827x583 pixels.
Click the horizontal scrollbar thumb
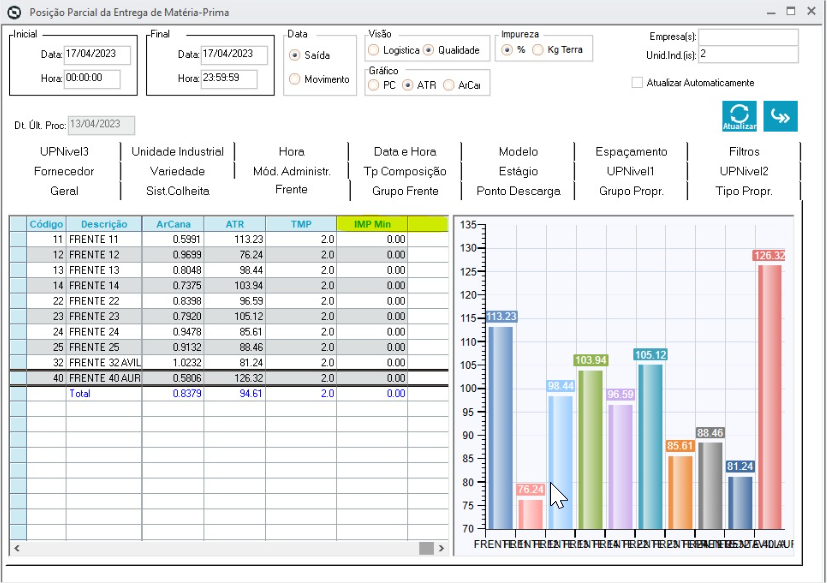tap(426, 548)
